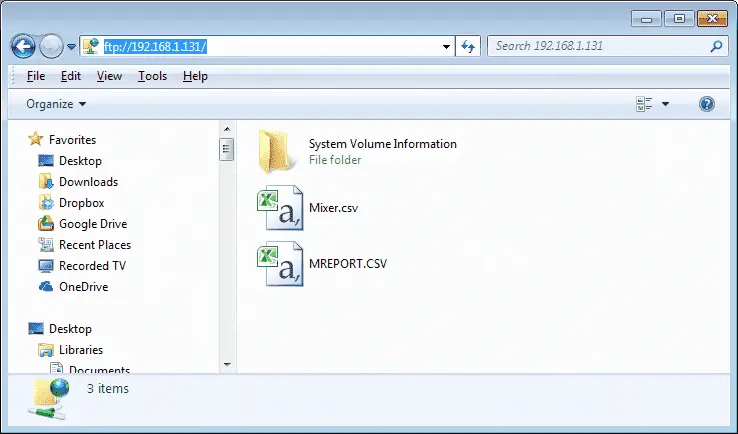The width and height of the screenshot is (738, 434).
Task: Maximize the Explorer window
Action: tap(679, 19)
